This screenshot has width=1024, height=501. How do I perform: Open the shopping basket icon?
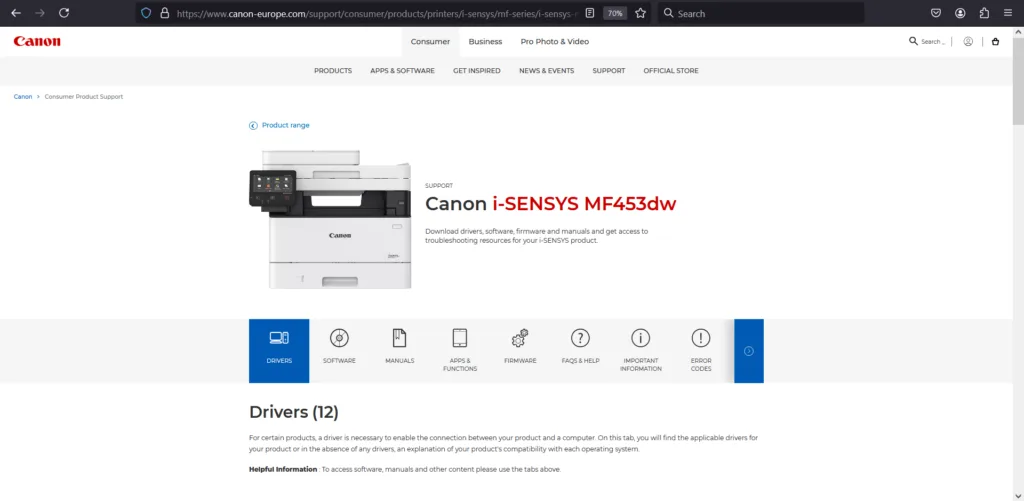(x=995, y=41)
